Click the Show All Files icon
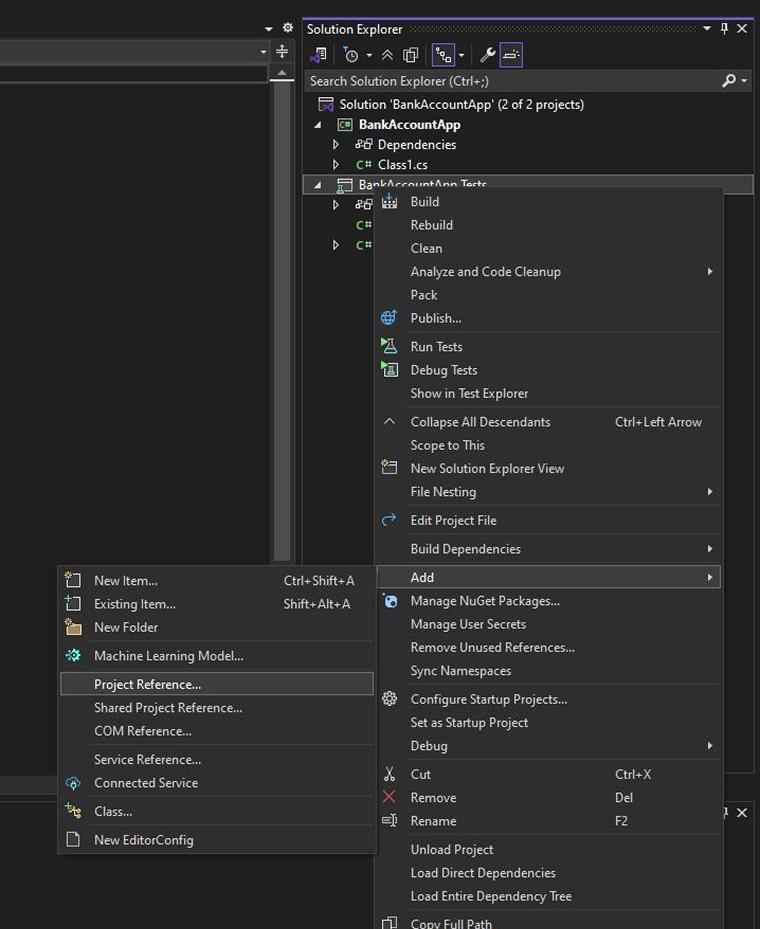760x929 pixels. point(411,55)
